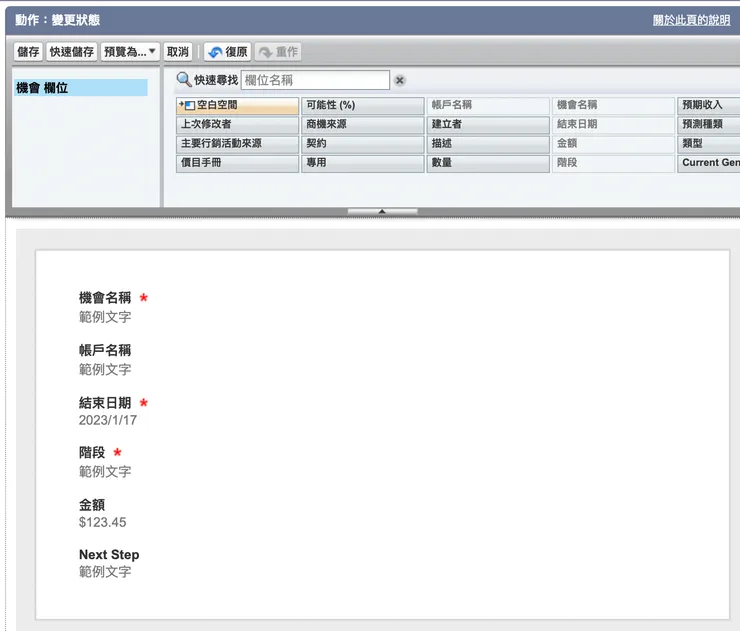The image size is (740, 631).
Task: Click the 復原 undo button
Action: [x=228, y=52]
